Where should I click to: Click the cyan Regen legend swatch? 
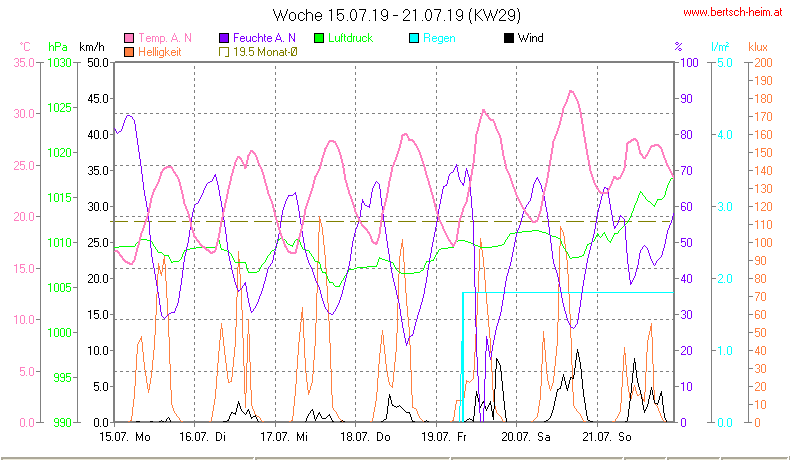click(414, 38)
